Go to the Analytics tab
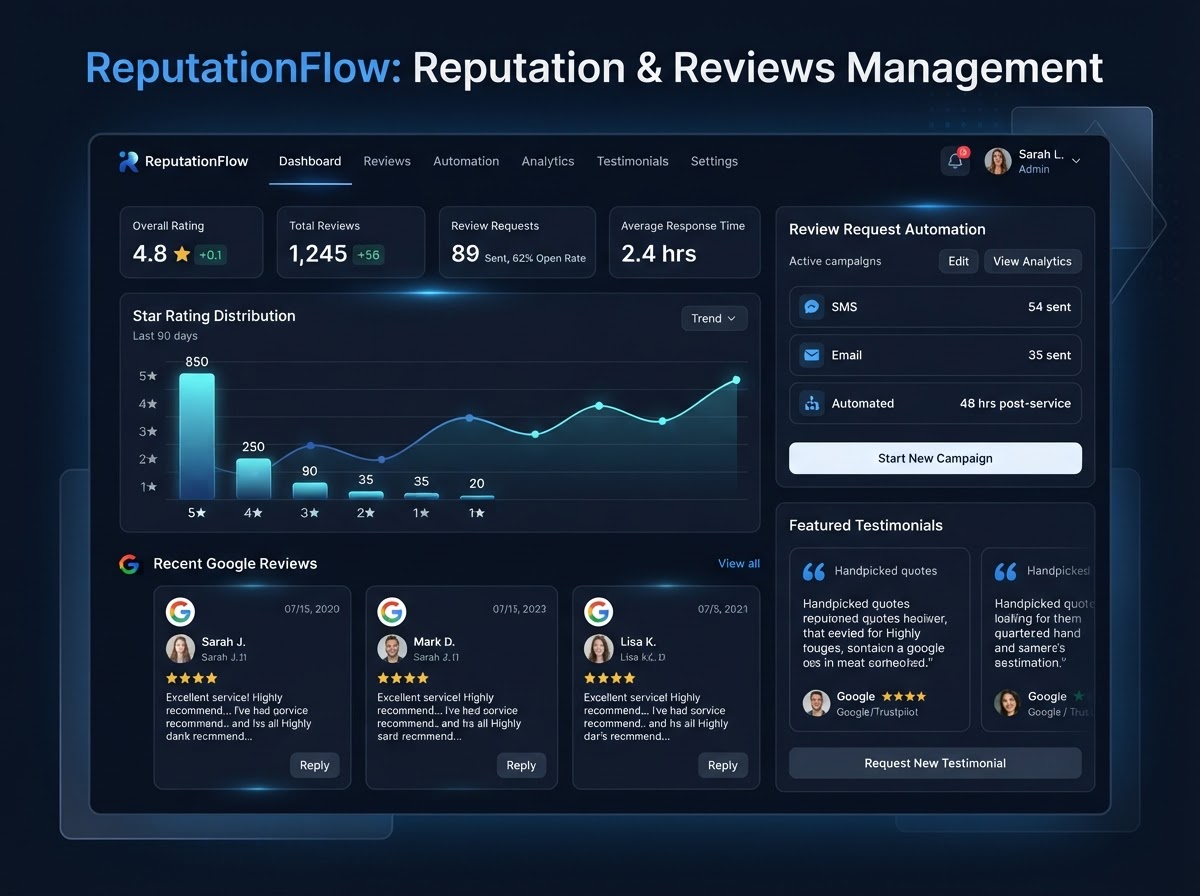Viewport: 1200px width, 896px height. [548, 161]
